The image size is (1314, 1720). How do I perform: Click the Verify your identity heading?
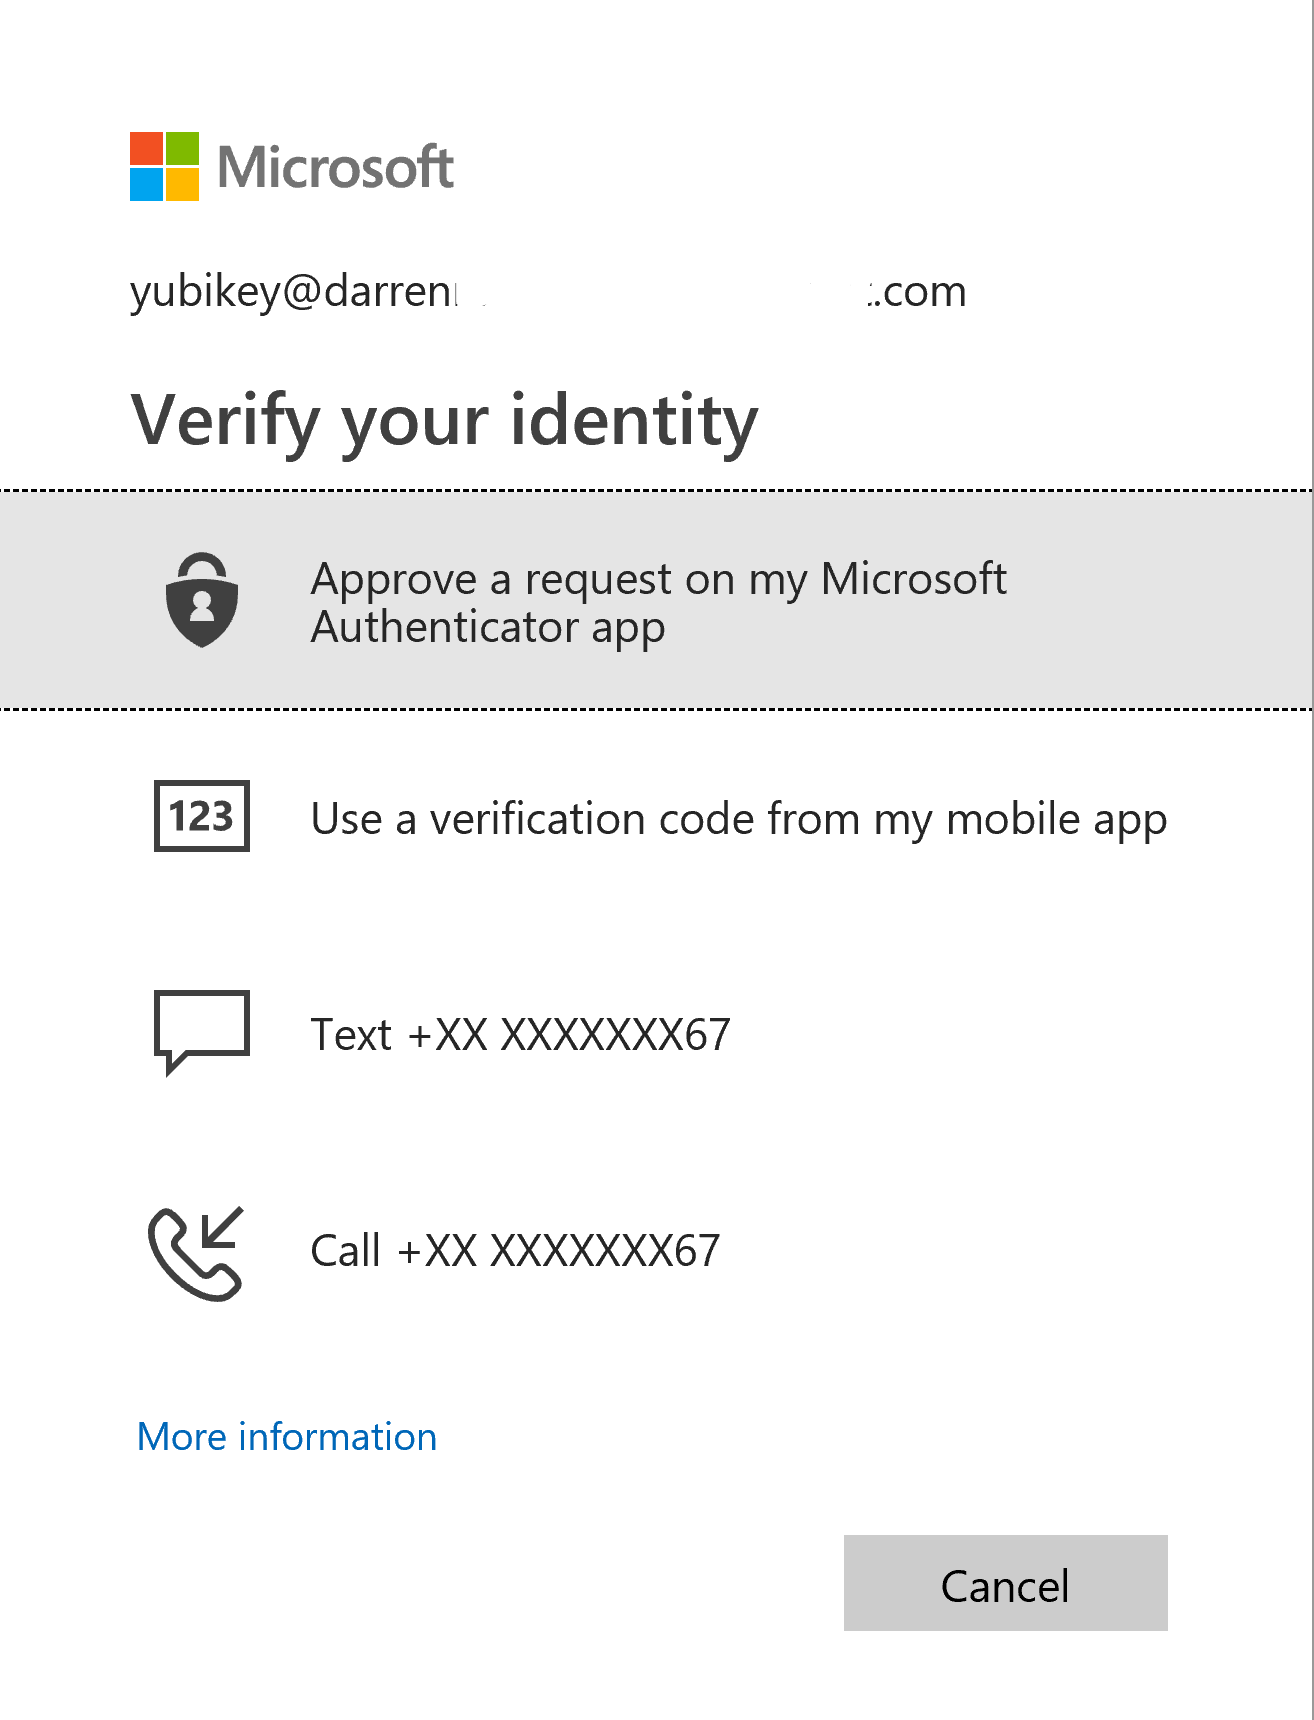click(445, 420)
